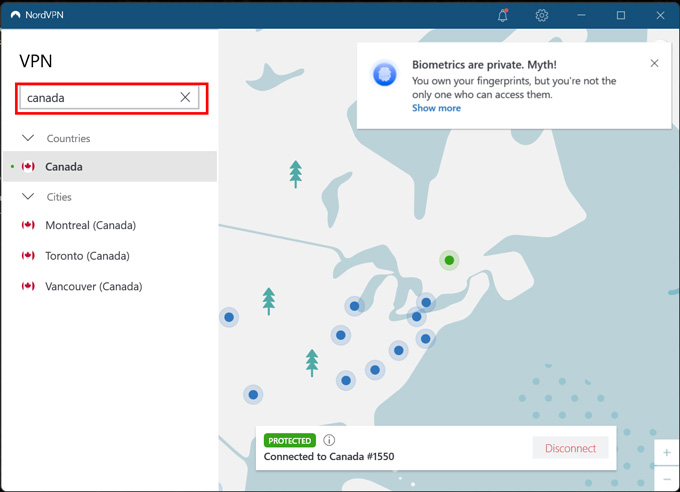
Task: Click the 'Connected to Canada #1550' text
Action: (x=329, y=456)
